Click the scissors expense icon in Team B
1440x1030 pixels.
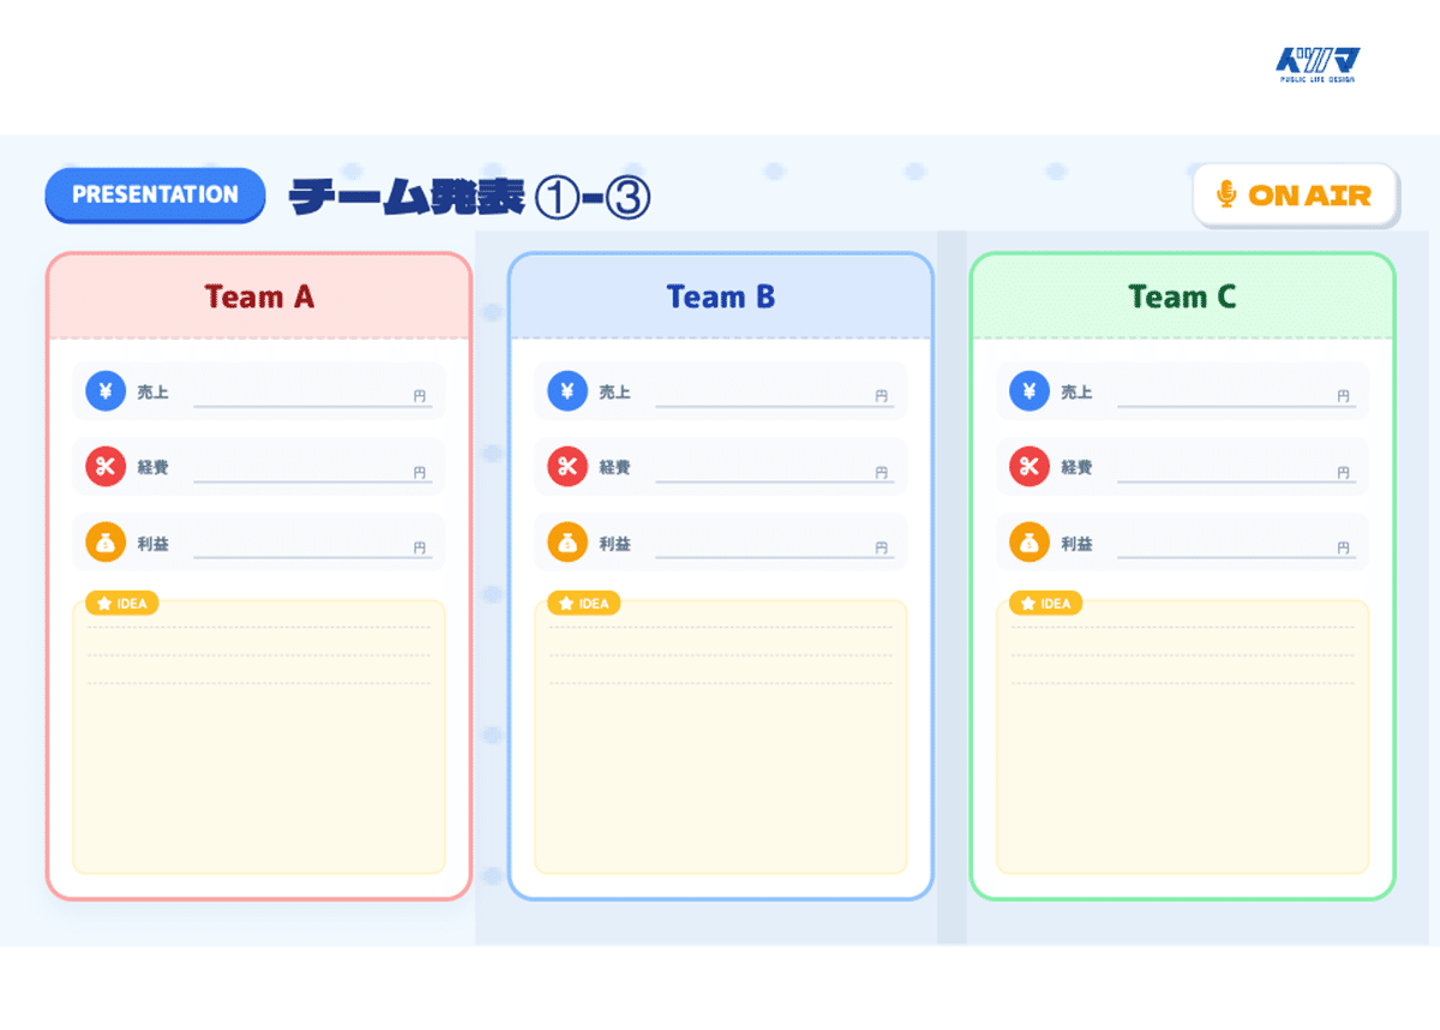pos(567,466)
